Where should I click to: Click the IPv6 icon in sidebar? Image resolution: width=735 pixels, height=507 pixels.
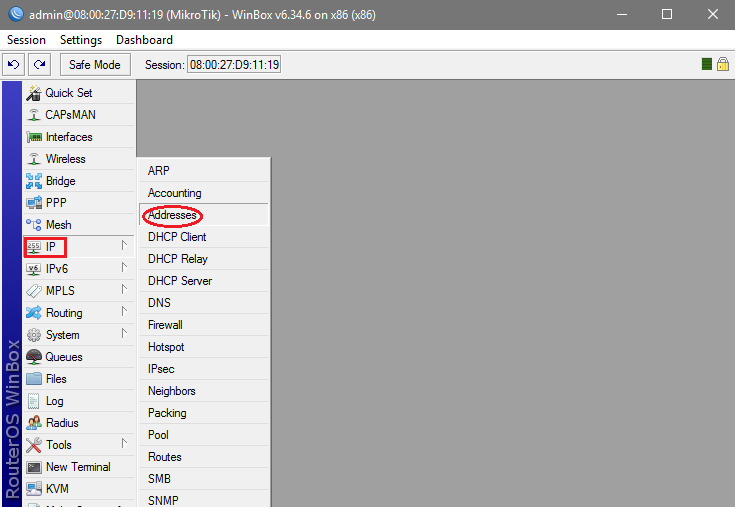coord(34,269)
